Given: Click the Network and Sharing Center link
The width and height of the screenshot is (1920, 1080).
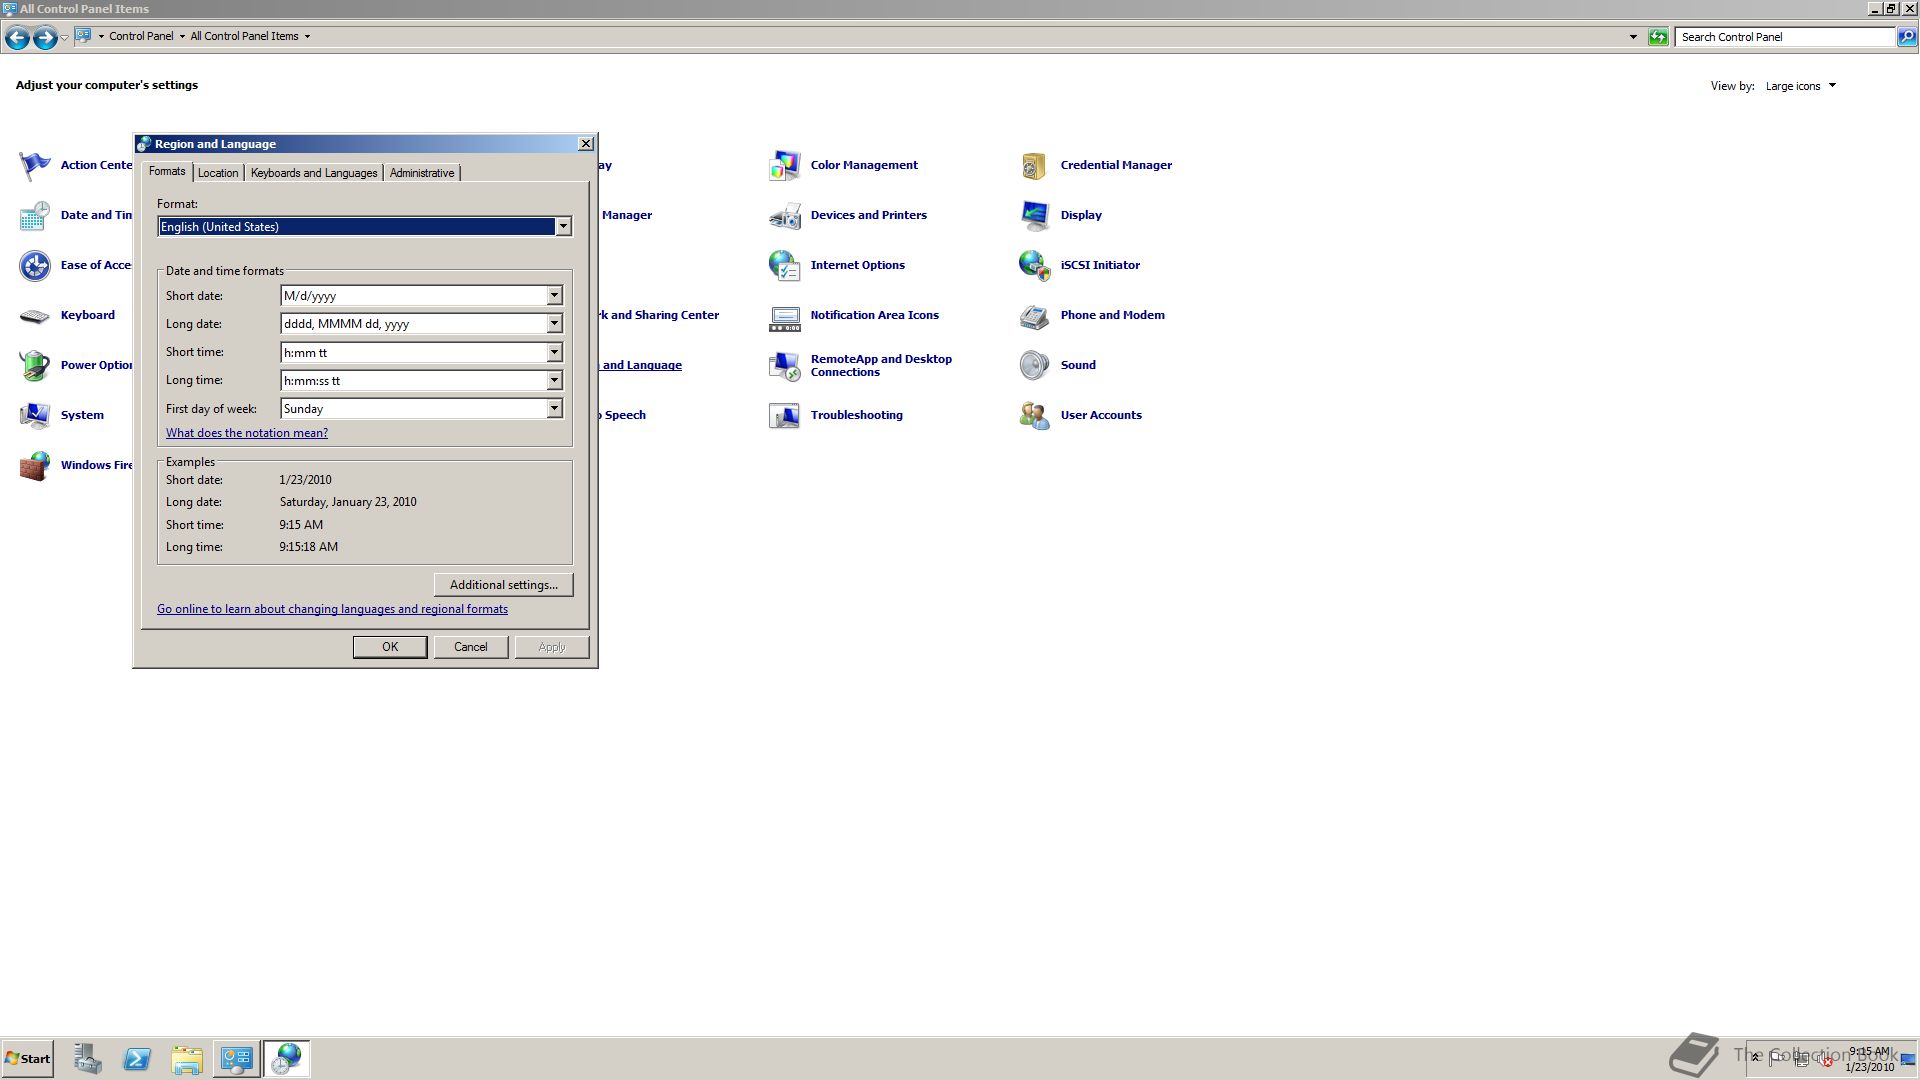Looking at the screenshot, I should coord(660,315).
